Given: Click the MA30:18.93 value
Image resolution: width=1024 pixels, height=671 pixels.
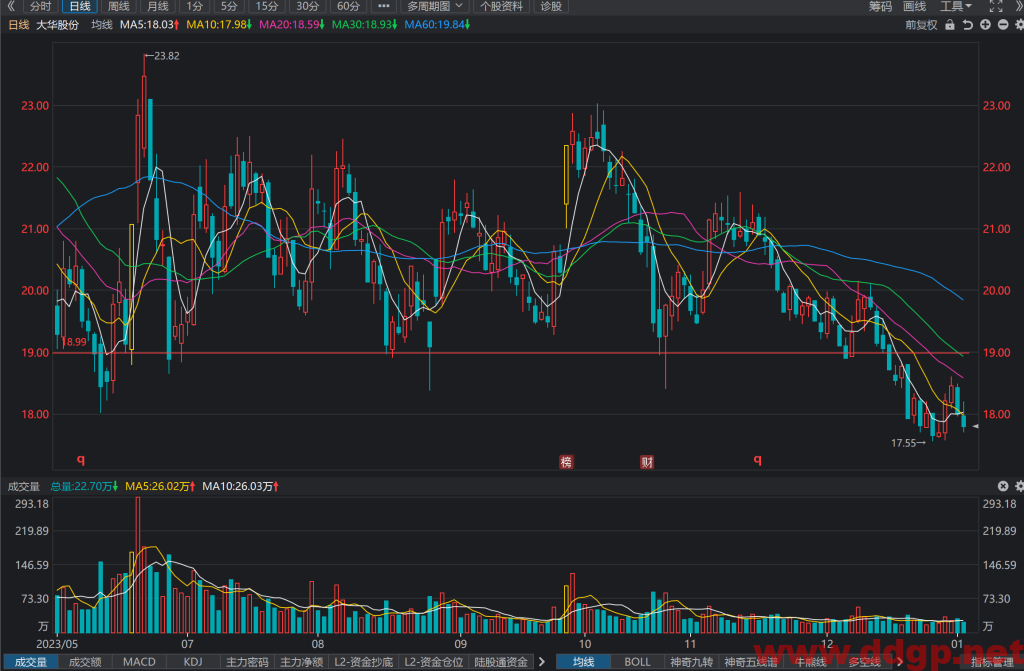Looking at the screenshot, I should coord(364,25).
